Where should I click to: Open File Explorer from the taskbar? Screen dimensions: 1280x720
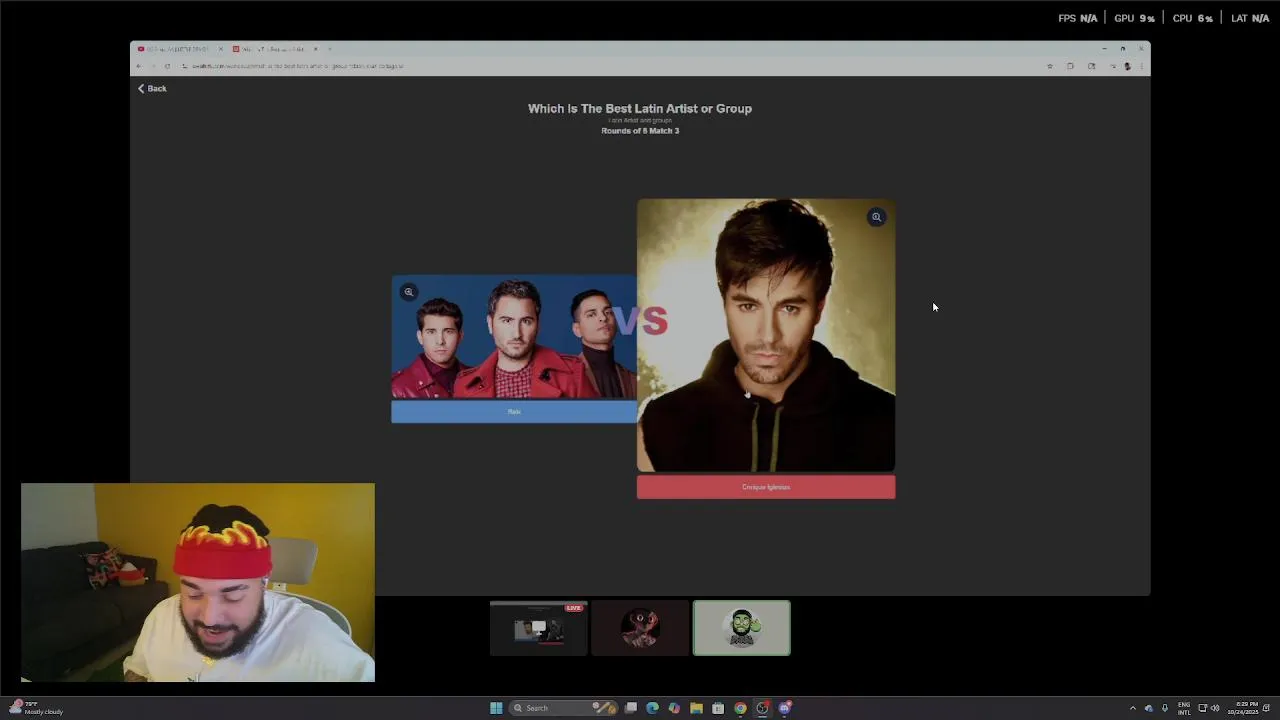pos(696,708)
